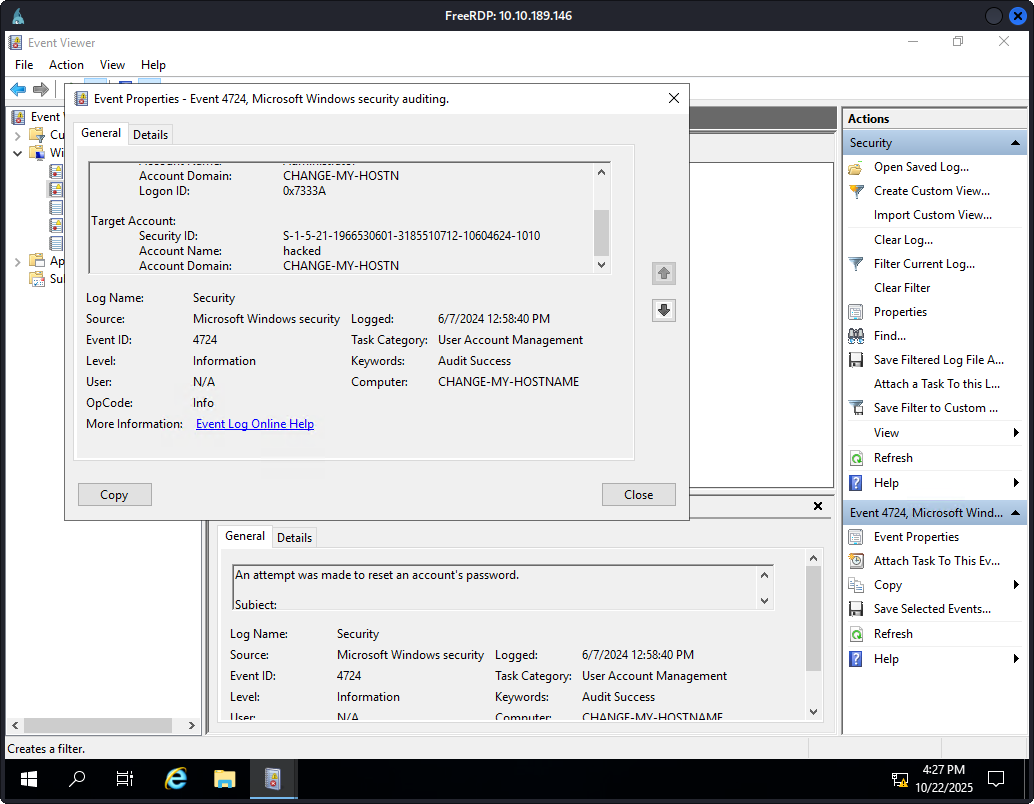The image size is (1034, 804).
Task: Open the Windows Start menu
Action: pyautogui.click(x=29, y=779)
